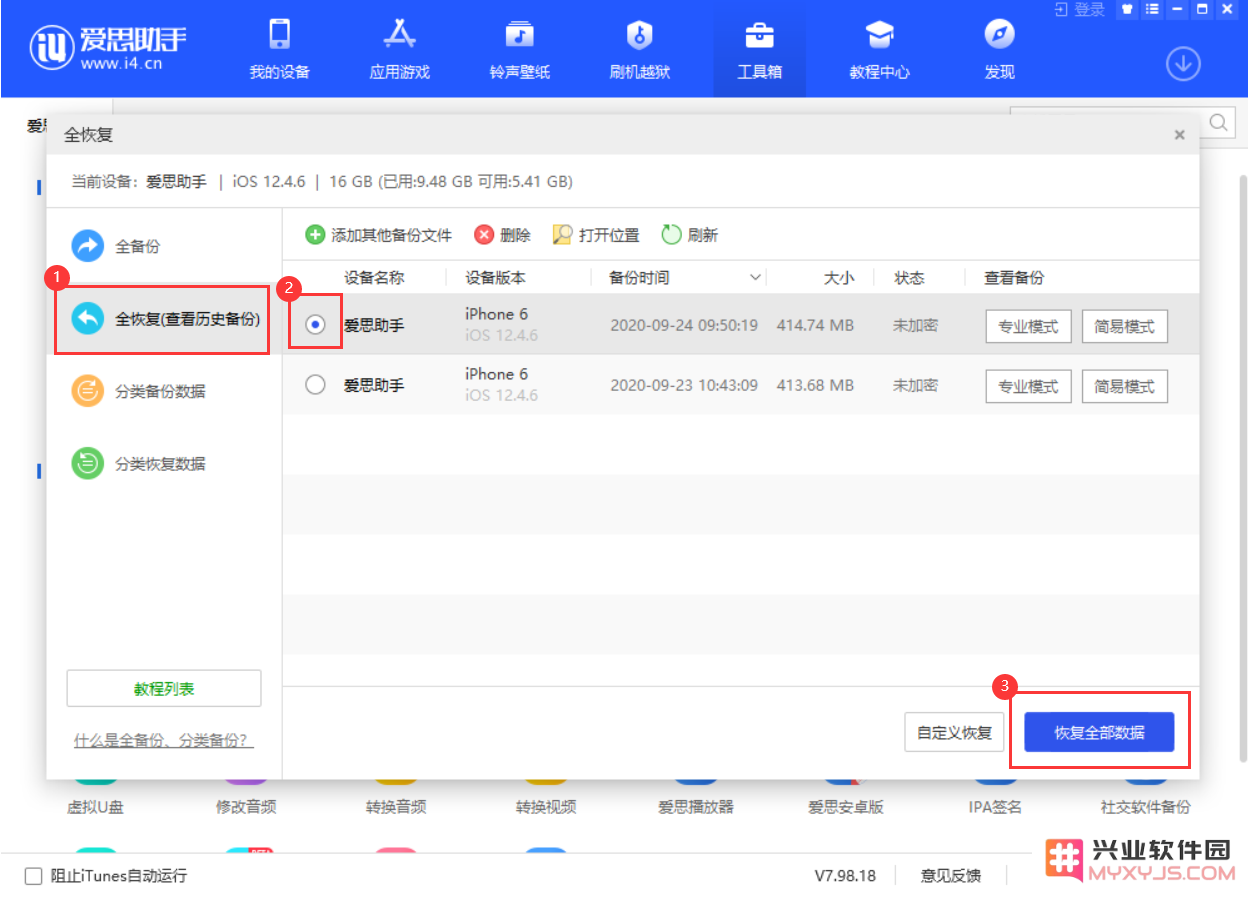Click 专业模式 for the 09:50:19 backup
The width and height of the screenshot is (1248, 897).
(x=1028, y=326)
